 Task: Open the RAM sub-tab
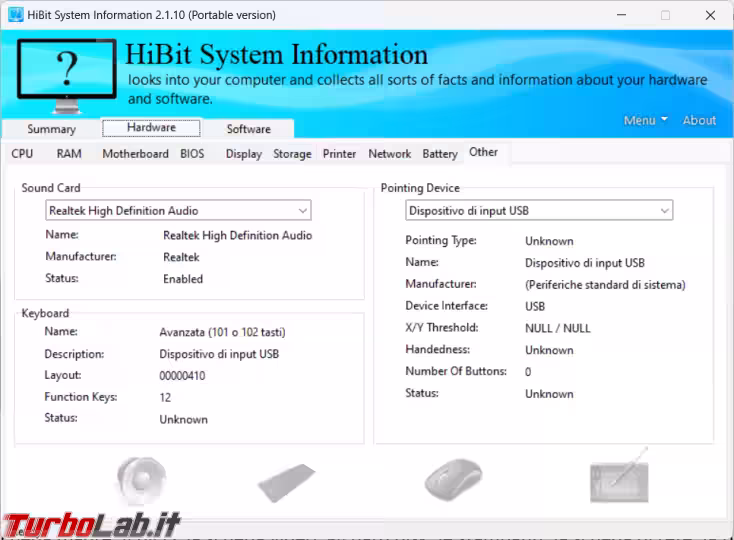tap(69, 154)
